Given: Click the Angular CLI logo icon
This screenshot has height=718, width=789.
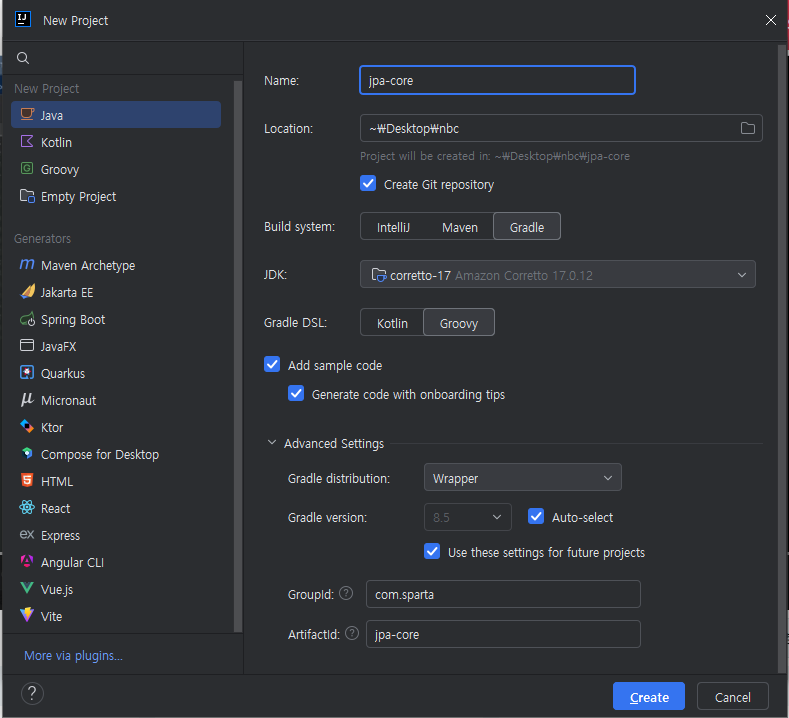Looking at the screenshot, I should coord(27,561).
